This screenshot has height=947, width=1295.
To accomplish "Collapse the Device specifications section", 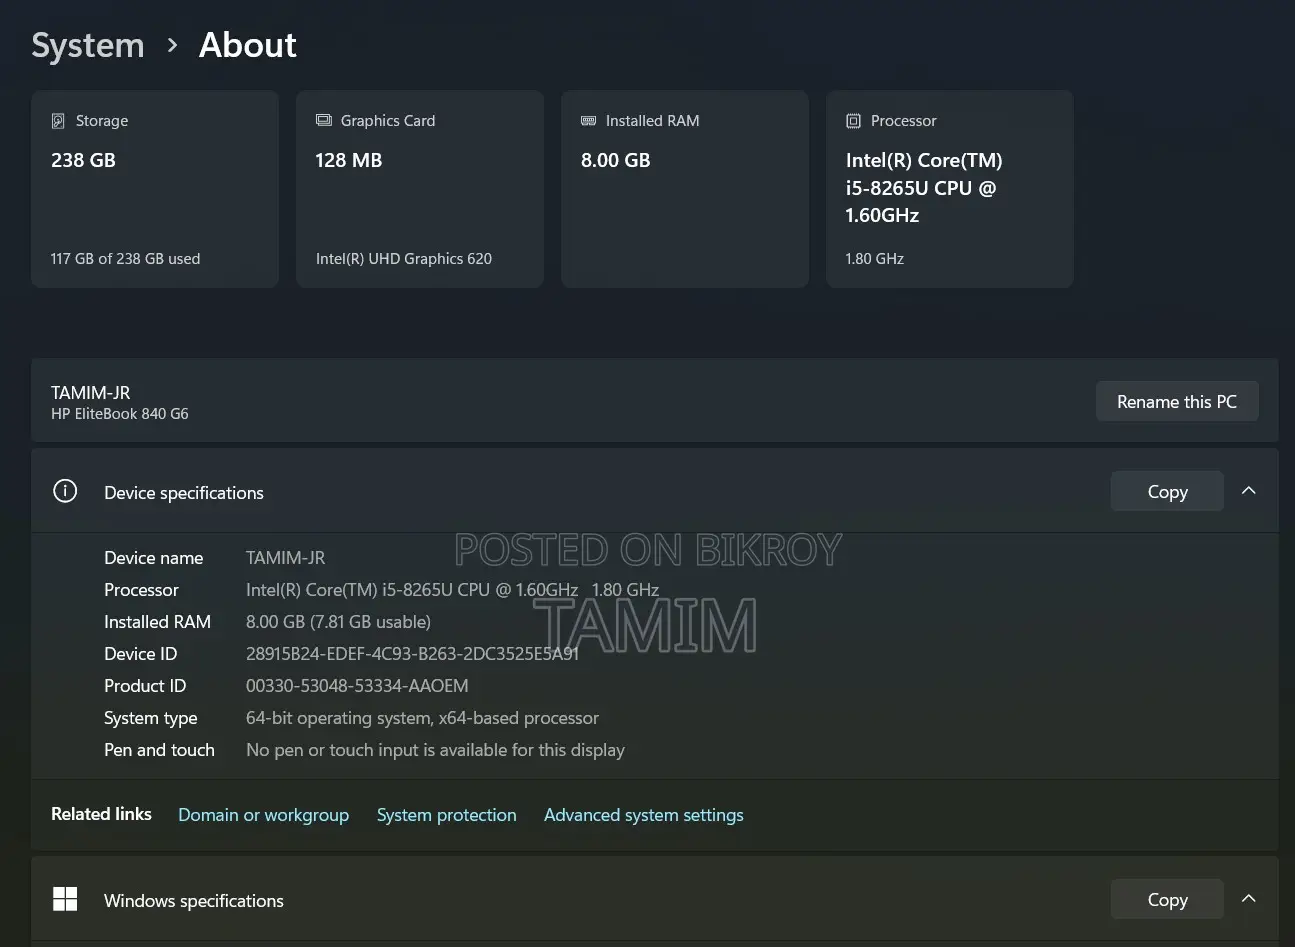I will pyautogui.click(x=1248, y=491).
